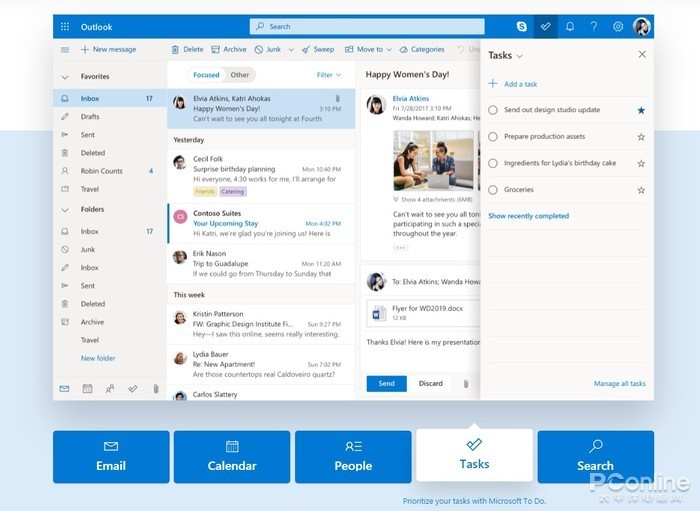Star Ingredients for Lydia's birthday cake
700x511 pixels.
(641, 164)
